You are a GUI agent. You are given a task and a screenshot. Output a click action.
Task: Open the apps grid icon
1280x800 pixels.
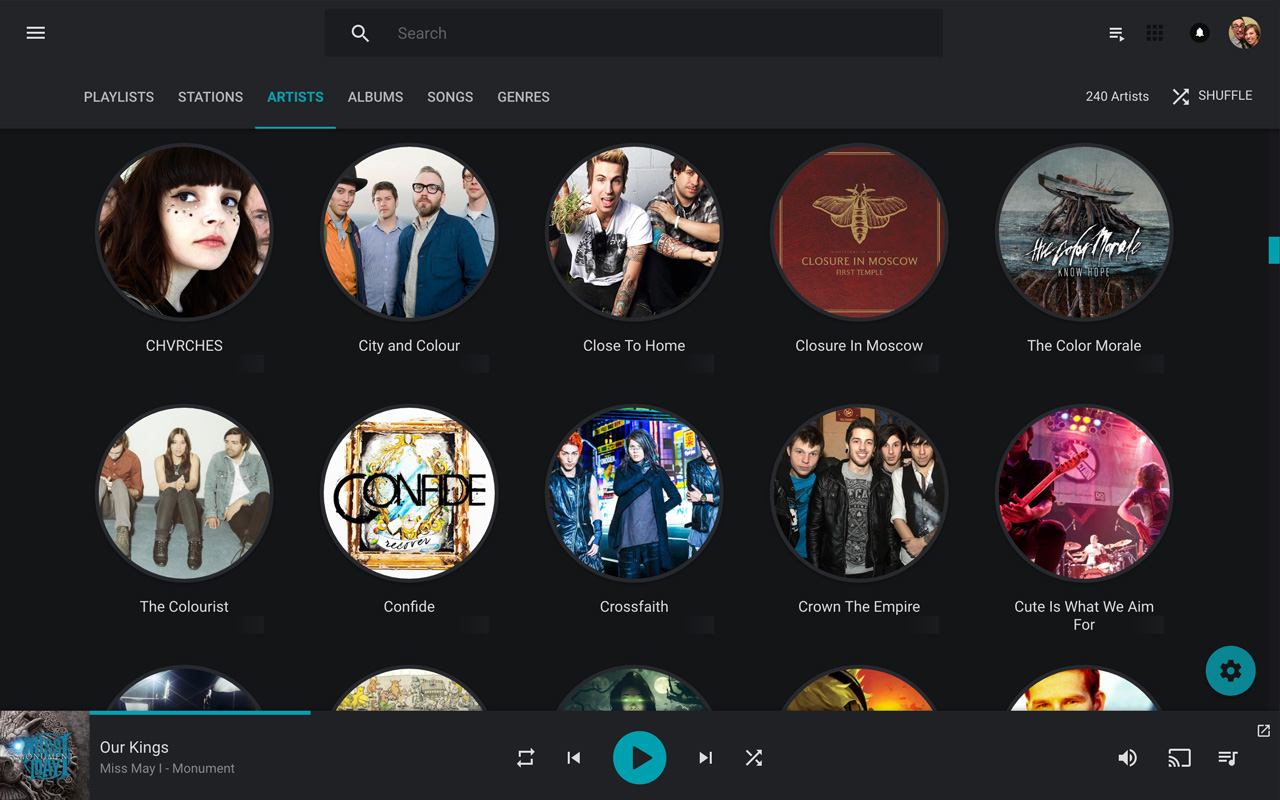[x=1155, y=33]
